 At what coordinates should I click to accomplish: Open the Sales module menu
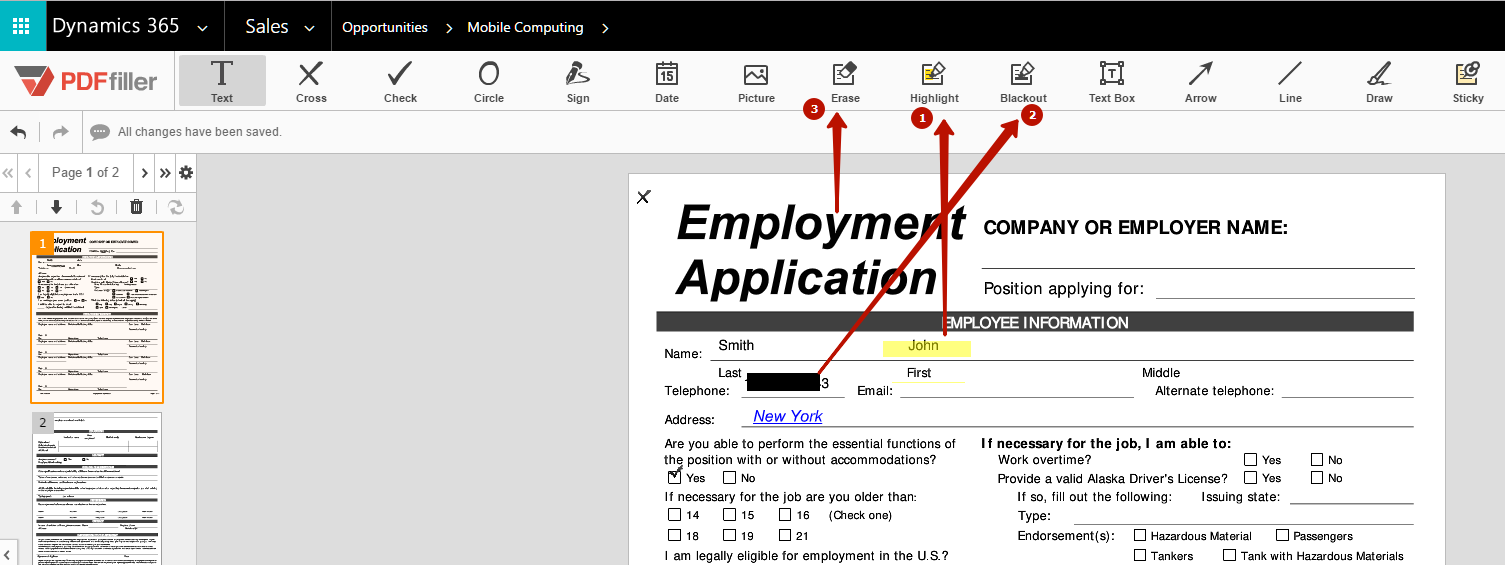pos(267,27)
